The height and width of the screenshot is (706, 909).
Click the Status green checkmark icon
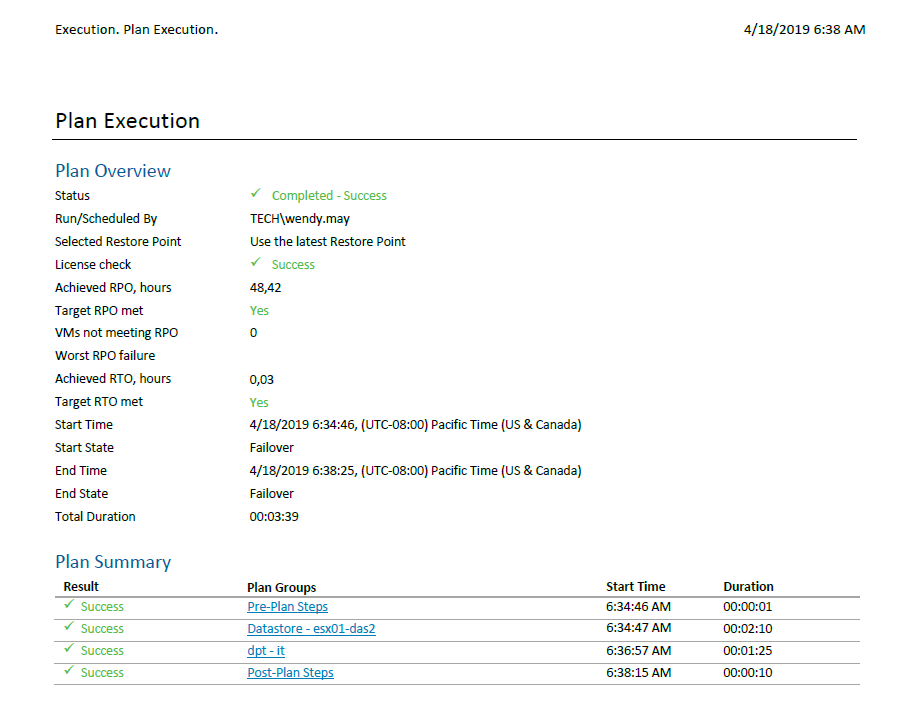pyautogui.click(x=256, y=193)
